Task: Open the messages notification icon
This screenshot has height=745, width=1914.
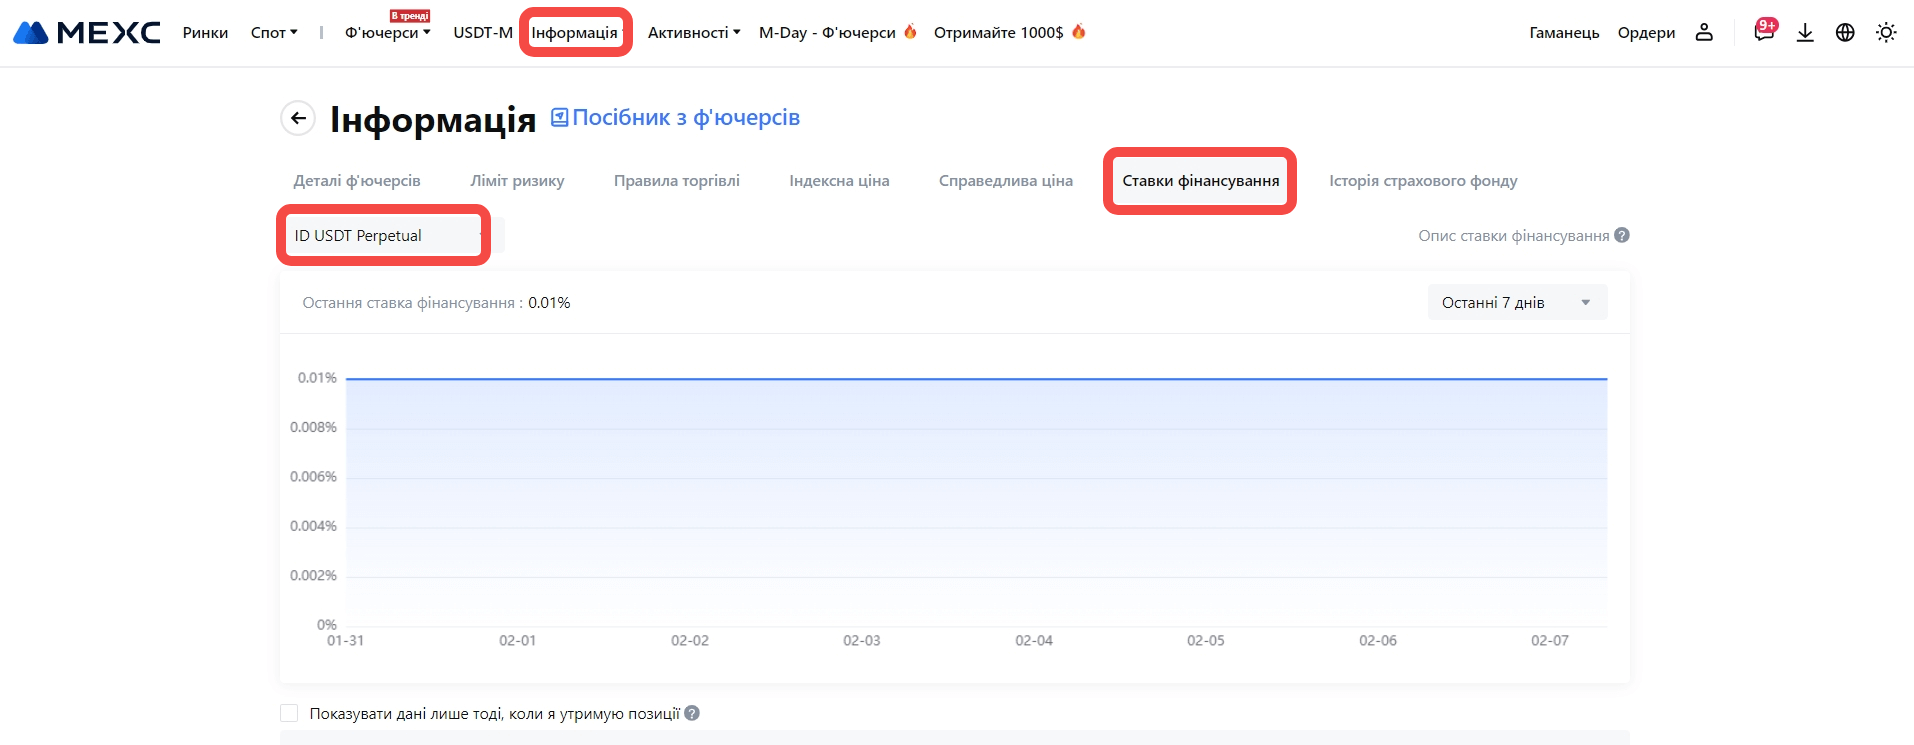Action: [x=1764, y=32]
